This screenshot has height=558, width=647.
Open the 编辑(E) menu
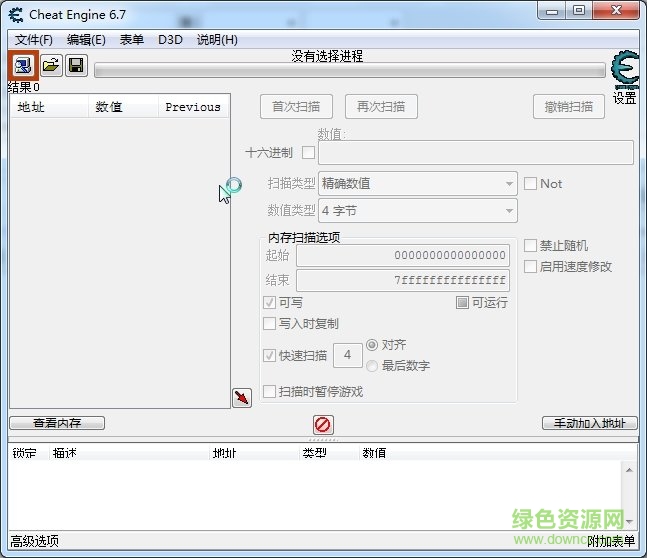point(86,40)
